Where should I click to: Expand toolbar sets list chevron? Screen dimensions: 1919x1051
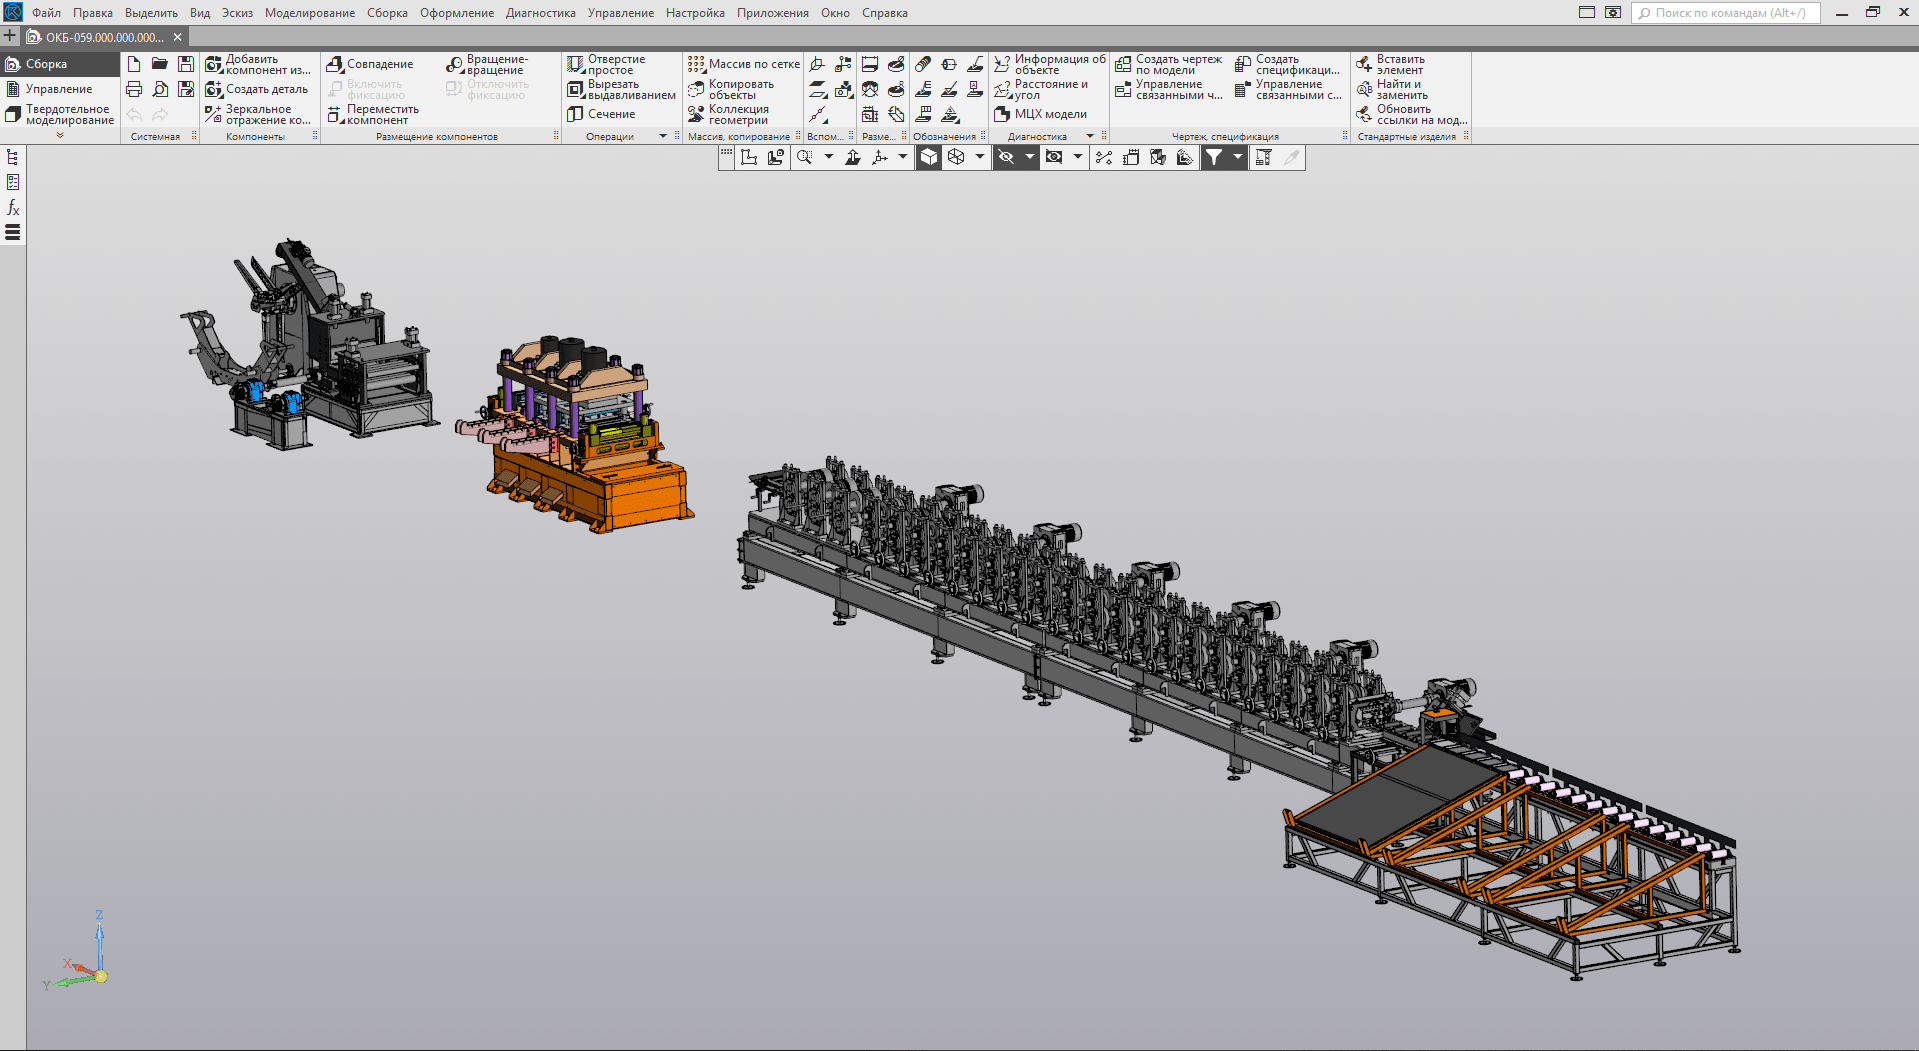point(60,135)
